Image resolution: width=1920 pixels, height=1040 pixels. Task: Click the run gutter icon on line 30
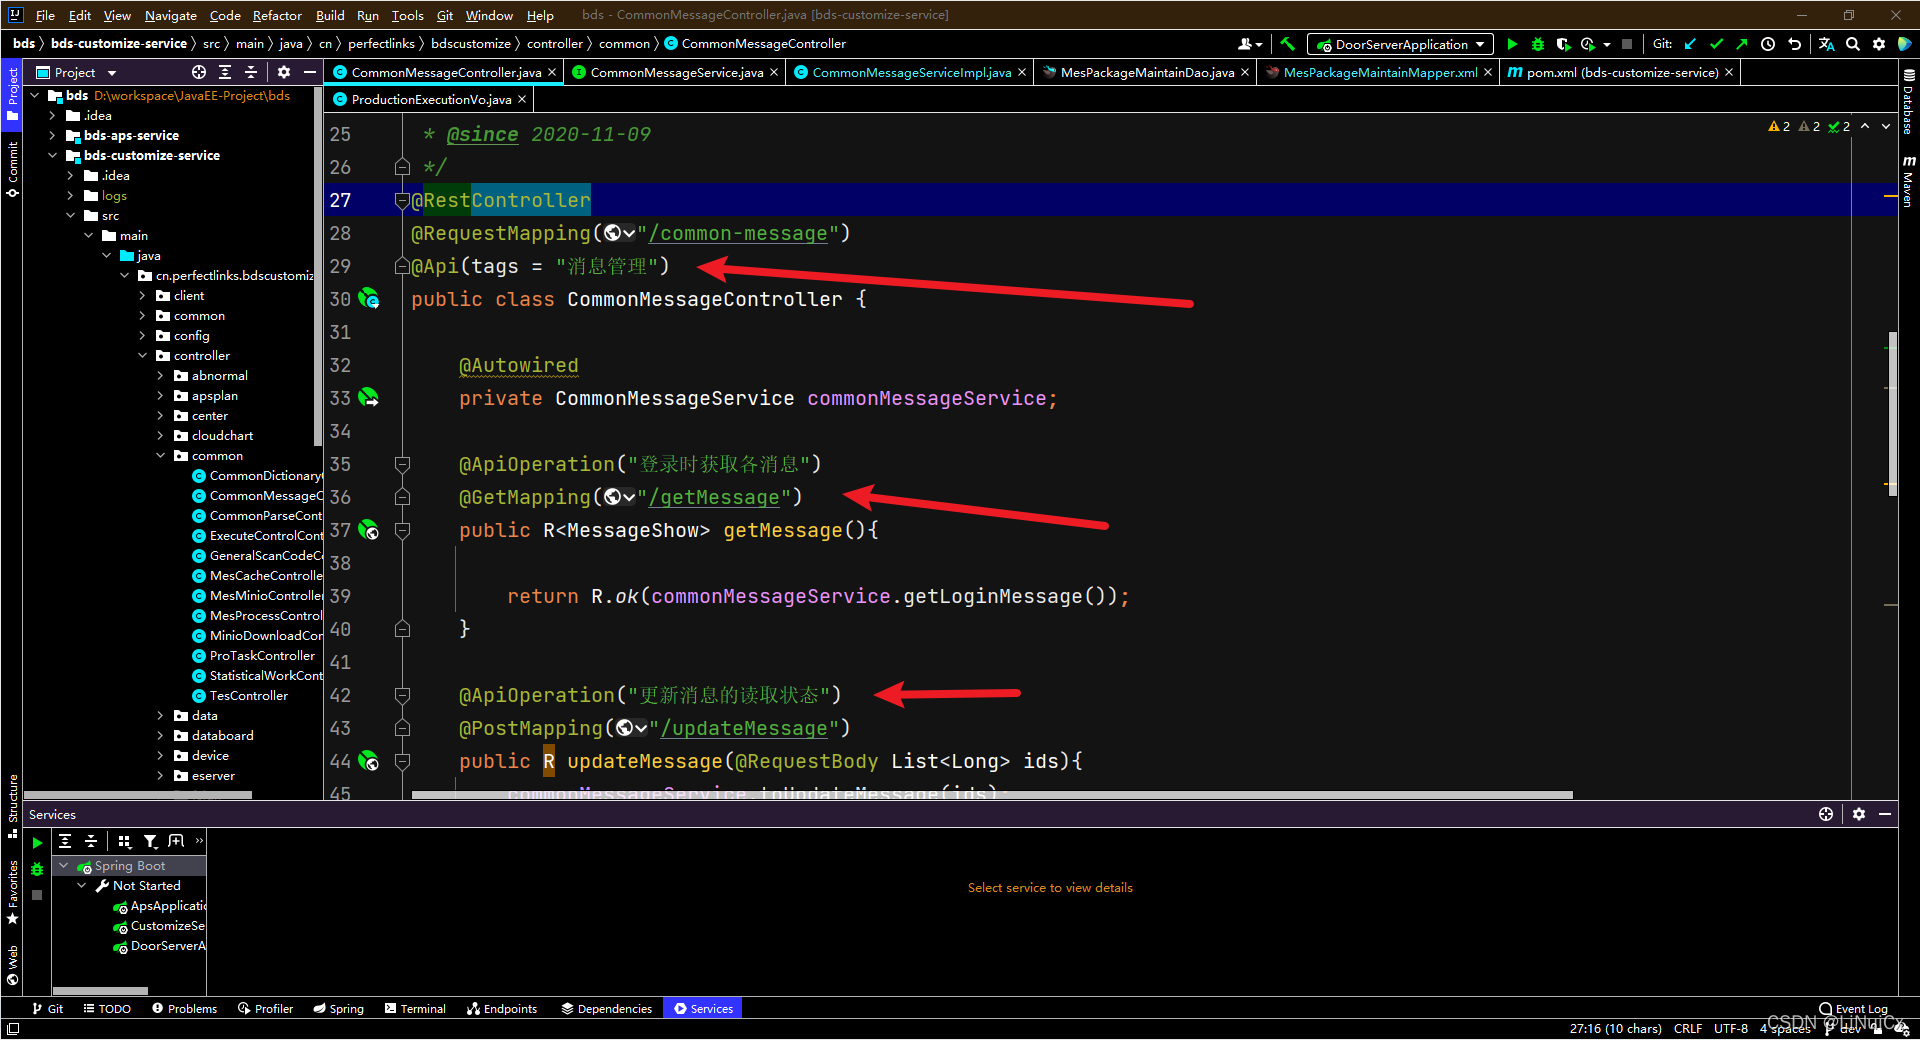tap(369, 299)
